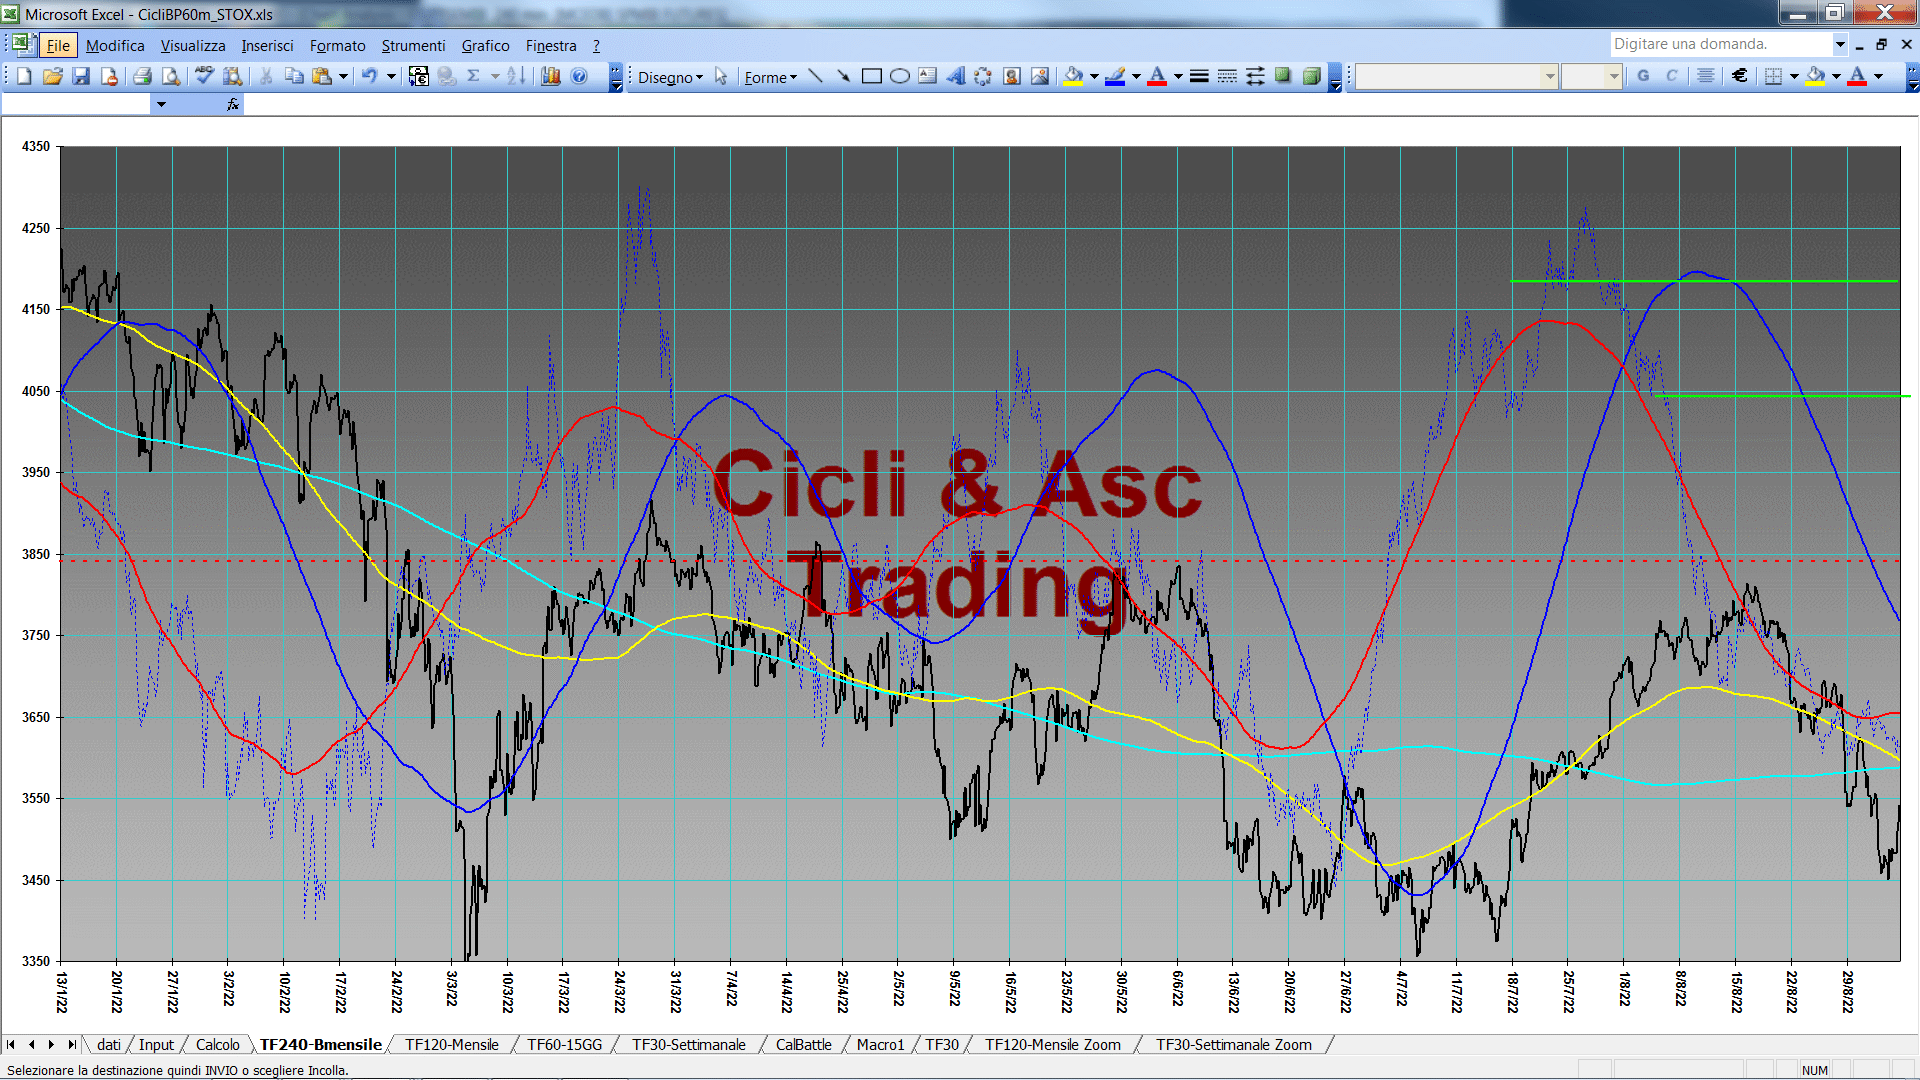1920x1080 pixels.
Task: Open the Strumenti menu
Action: tap(413, 46)
